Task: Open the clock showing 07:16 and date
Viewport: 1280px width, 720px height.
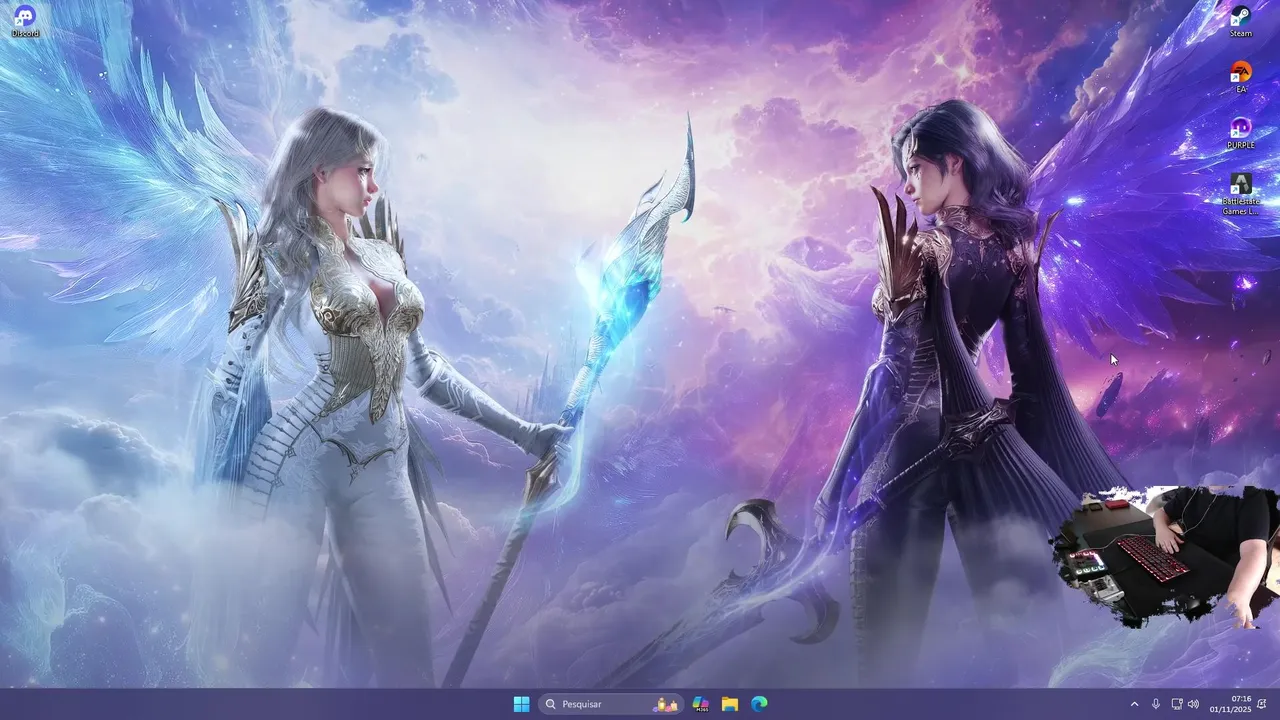Action: (1230, 704)
